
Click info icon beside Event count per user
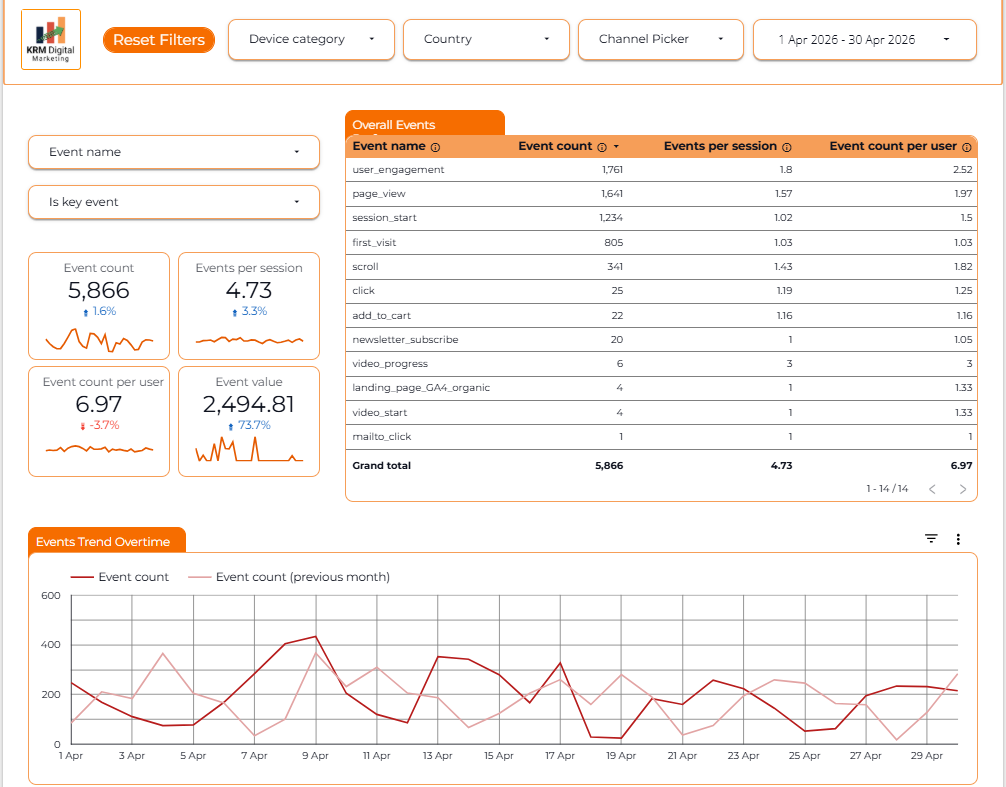coord(966,148)
